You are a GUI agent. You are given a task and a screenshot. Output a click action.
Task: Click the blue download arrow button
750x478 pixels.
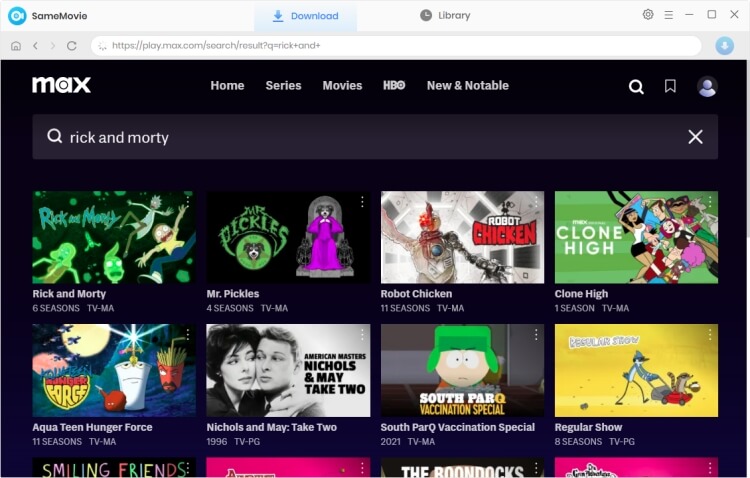(725, 45)
